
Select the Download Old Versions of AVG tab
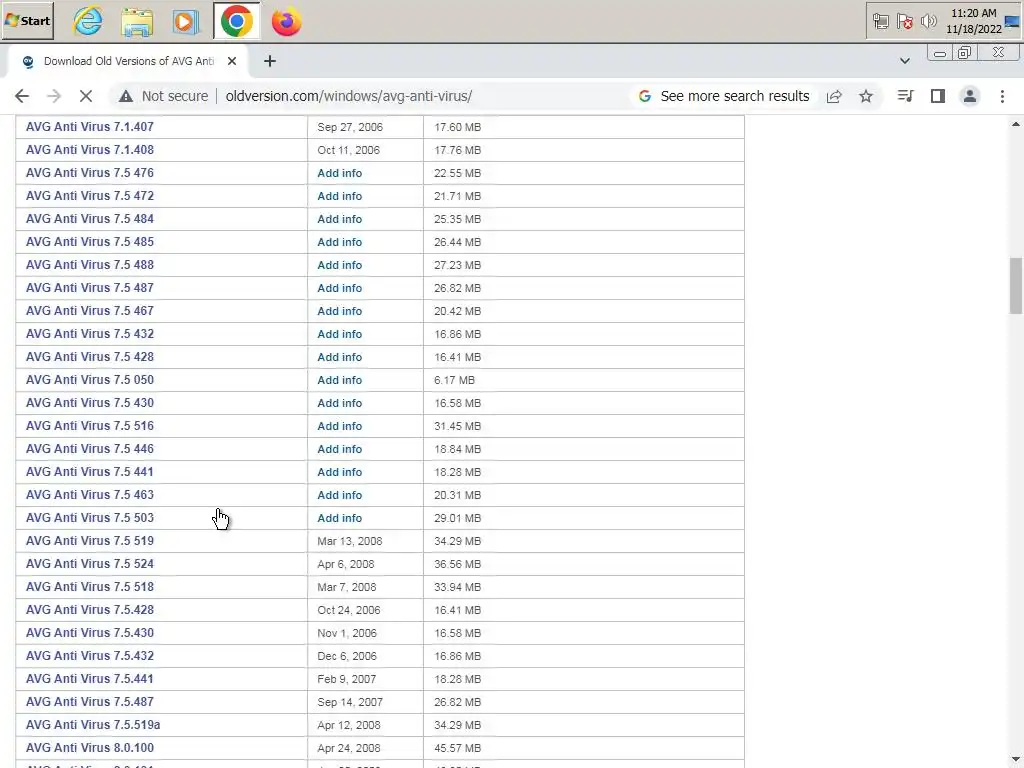tap(128, 61)
